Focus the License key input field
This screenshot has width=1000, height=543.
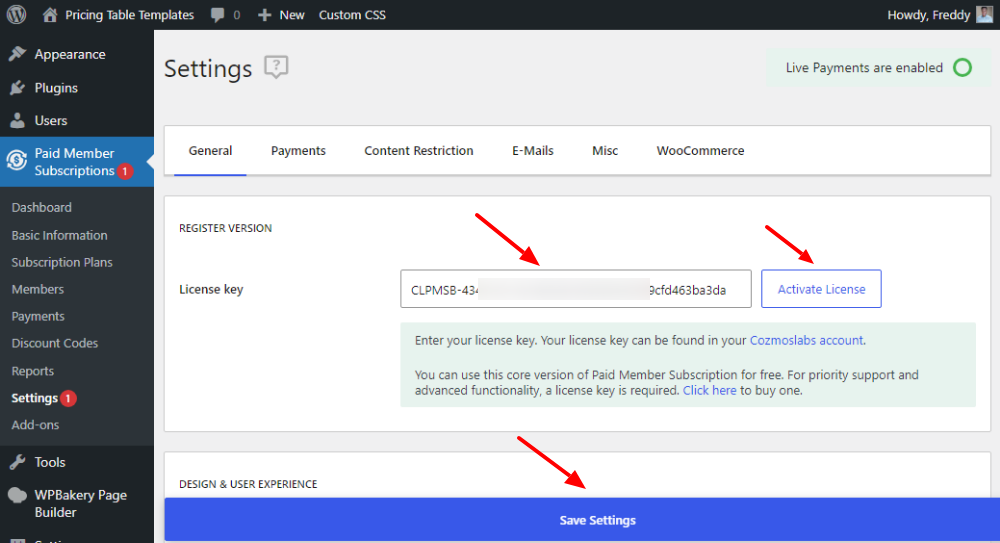(x=576, y=289)
